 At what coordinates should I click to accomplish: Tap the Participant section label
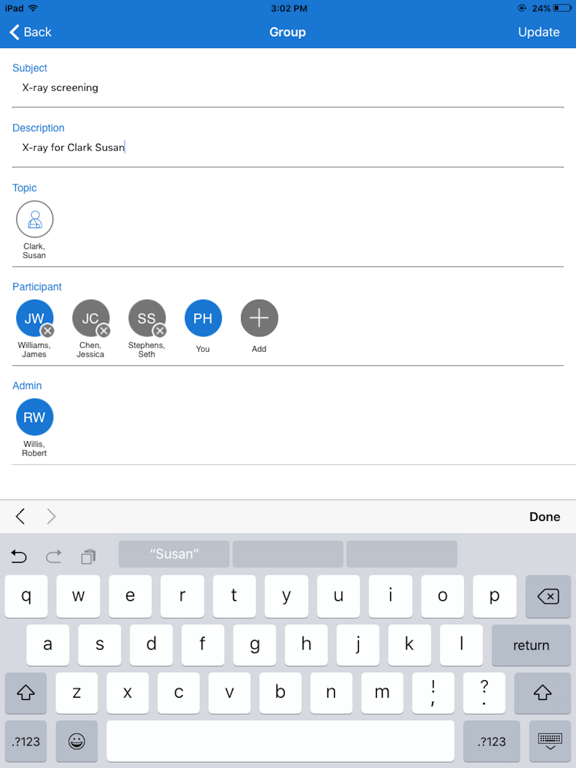click(37, 287)
